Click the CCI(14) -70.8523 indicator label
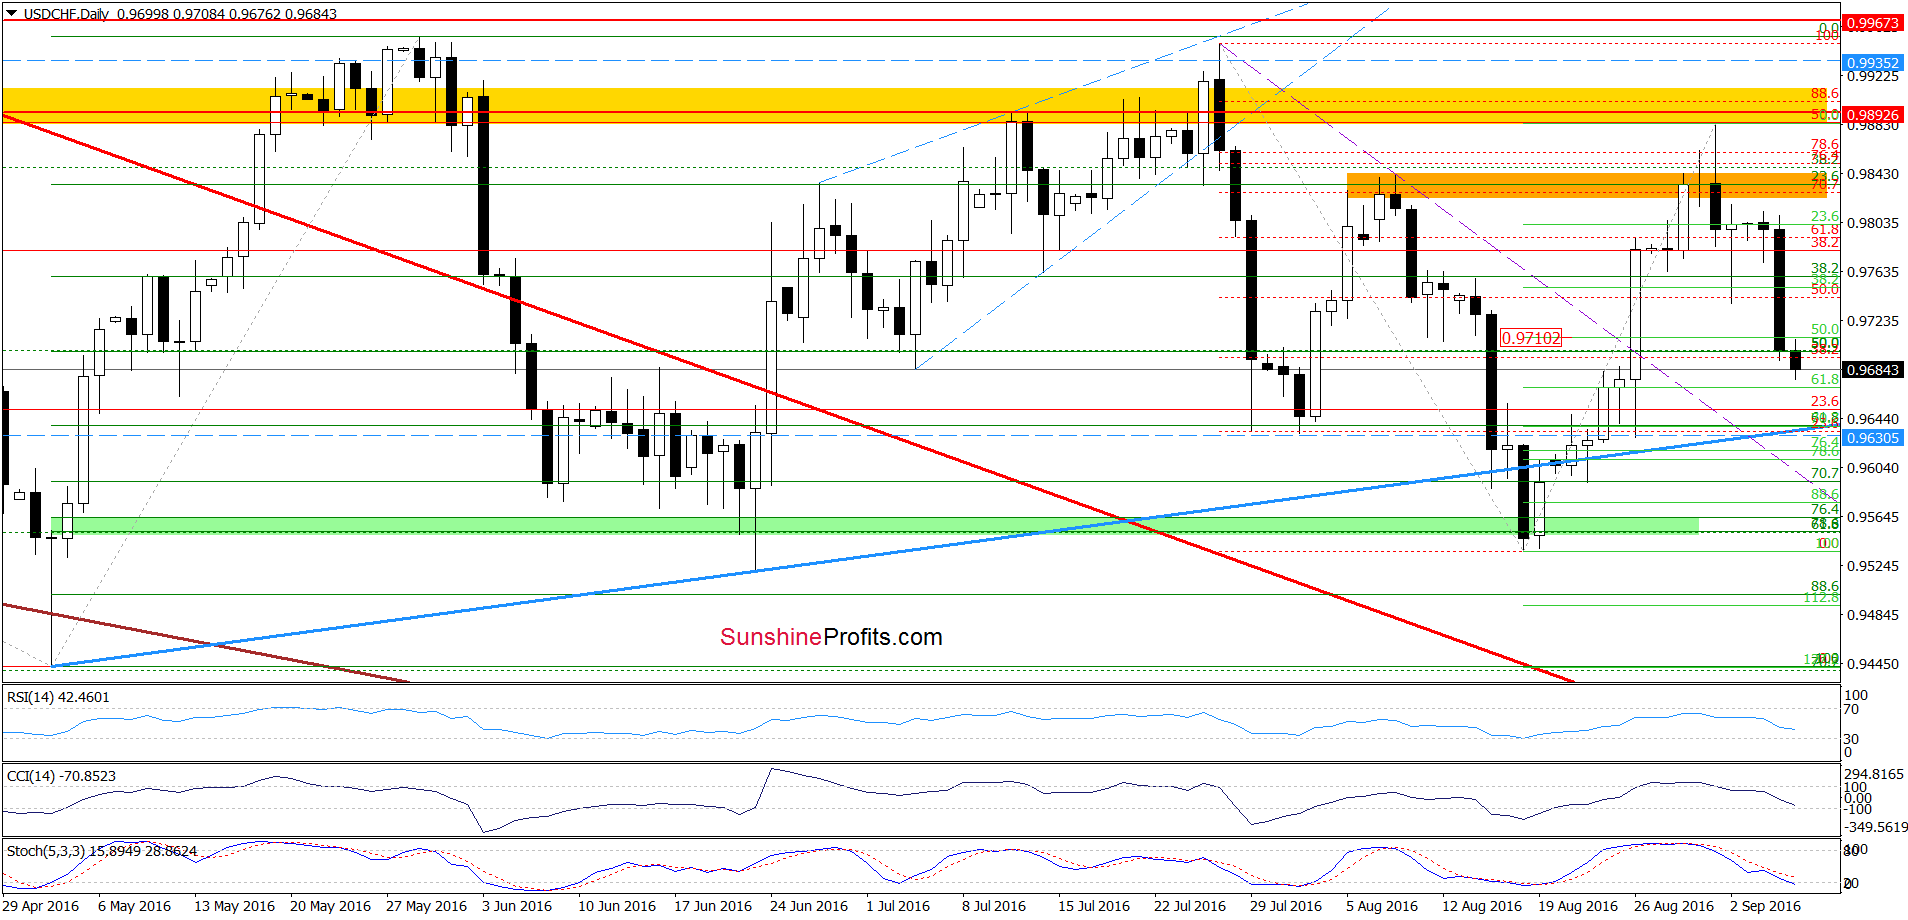The height and width of the screenshot is (920, 1908). click(x=61, y=776)
